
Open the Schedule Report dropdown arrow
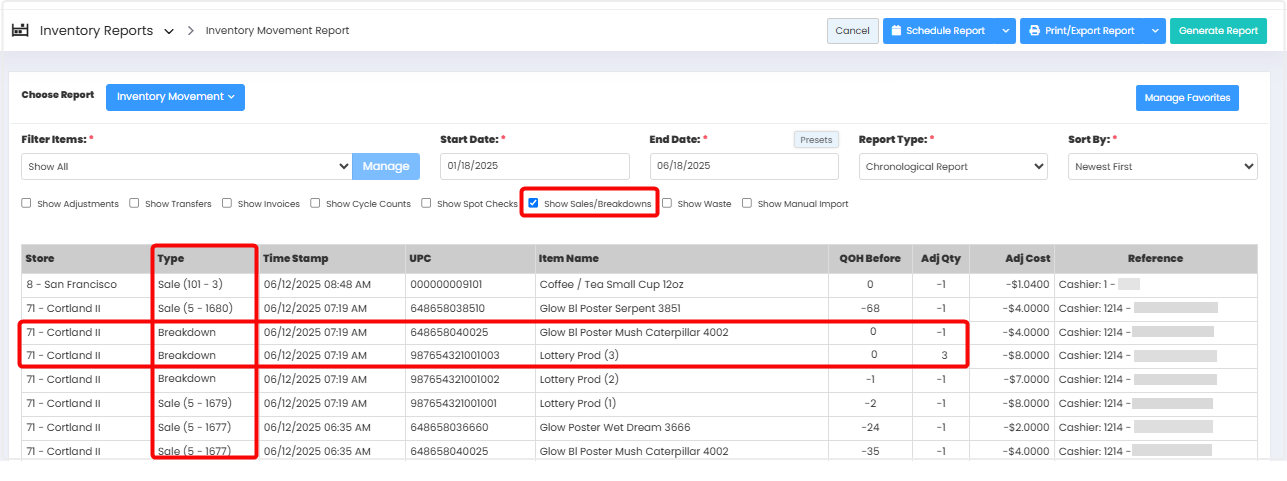tap(1005, 31)
